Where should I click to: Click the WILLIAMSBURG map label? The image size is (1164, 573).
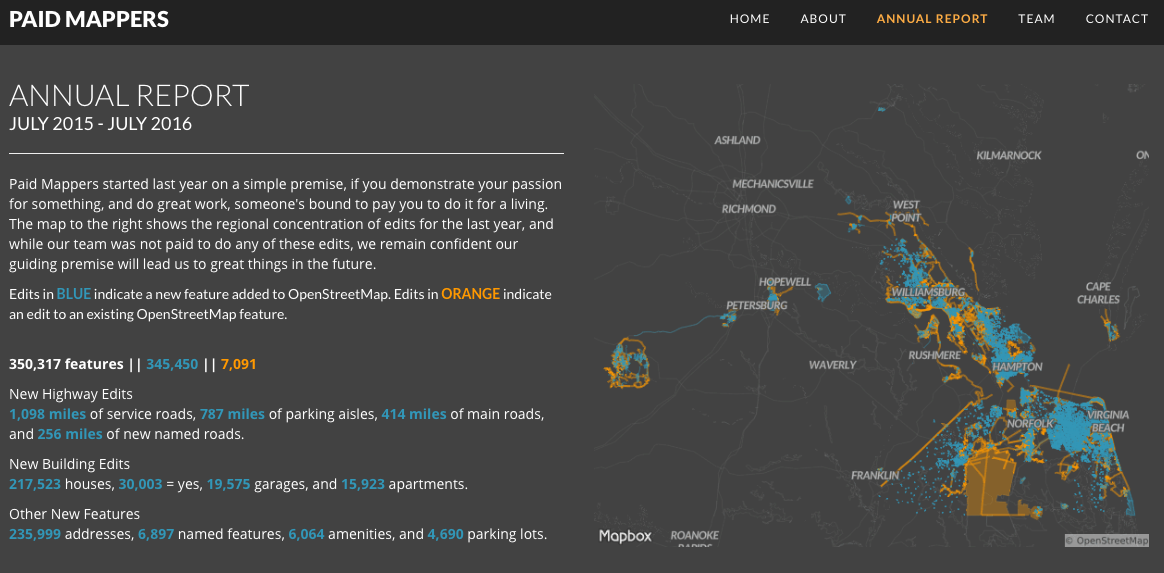point(929,292)
